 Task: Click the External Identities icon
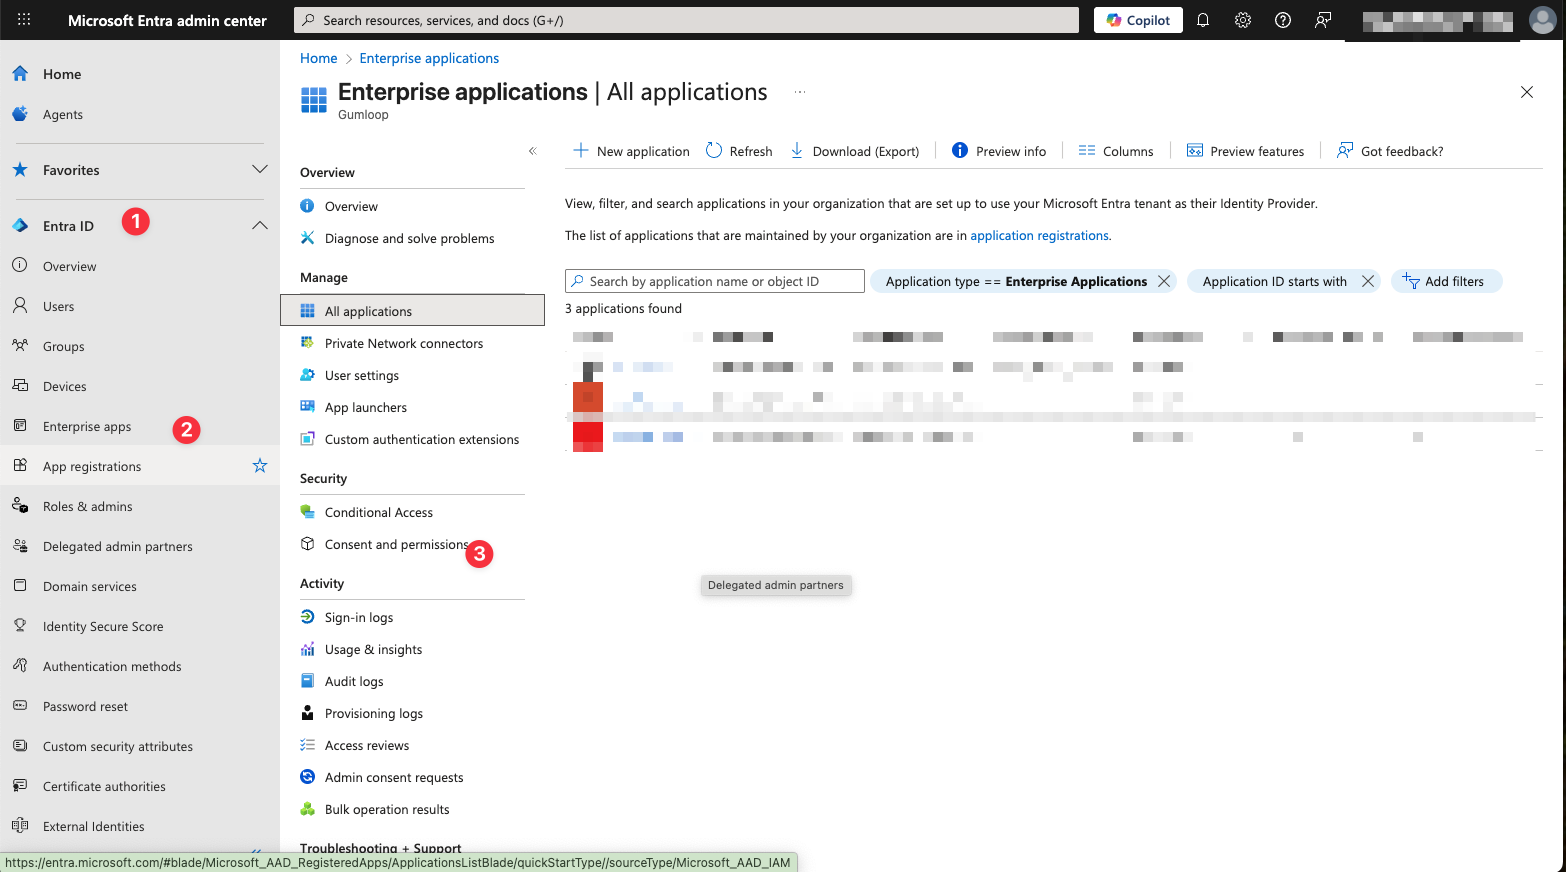click(x=20, y=826)
